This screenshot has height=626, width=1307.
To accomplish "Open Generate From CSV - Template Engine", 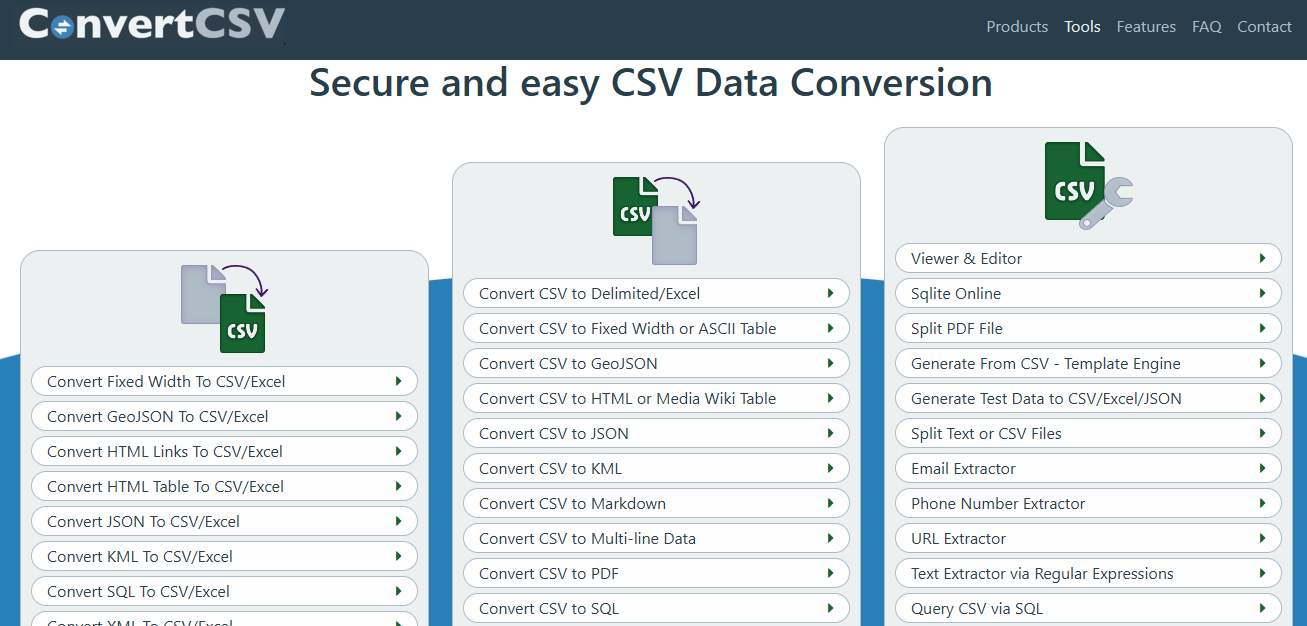I will pyautogui.click(x=1088, y=363).
